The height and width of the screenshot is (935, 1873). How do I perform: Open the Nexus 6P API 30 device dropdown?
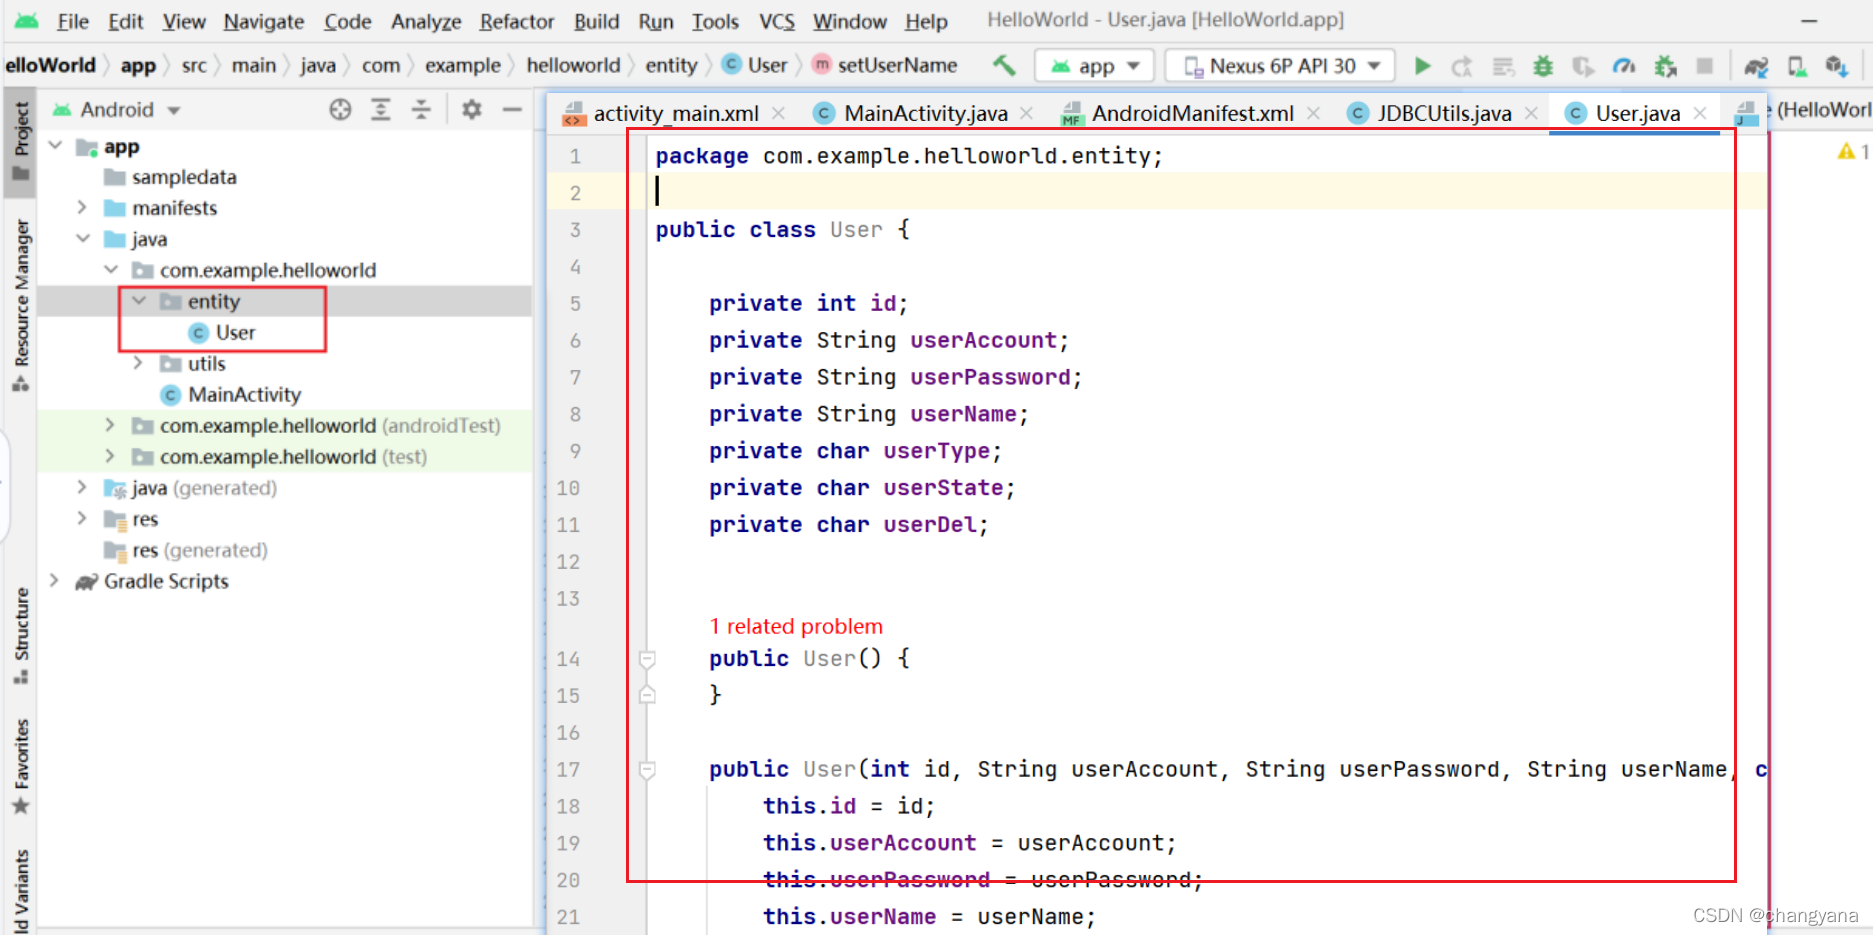pos(1282,66)
